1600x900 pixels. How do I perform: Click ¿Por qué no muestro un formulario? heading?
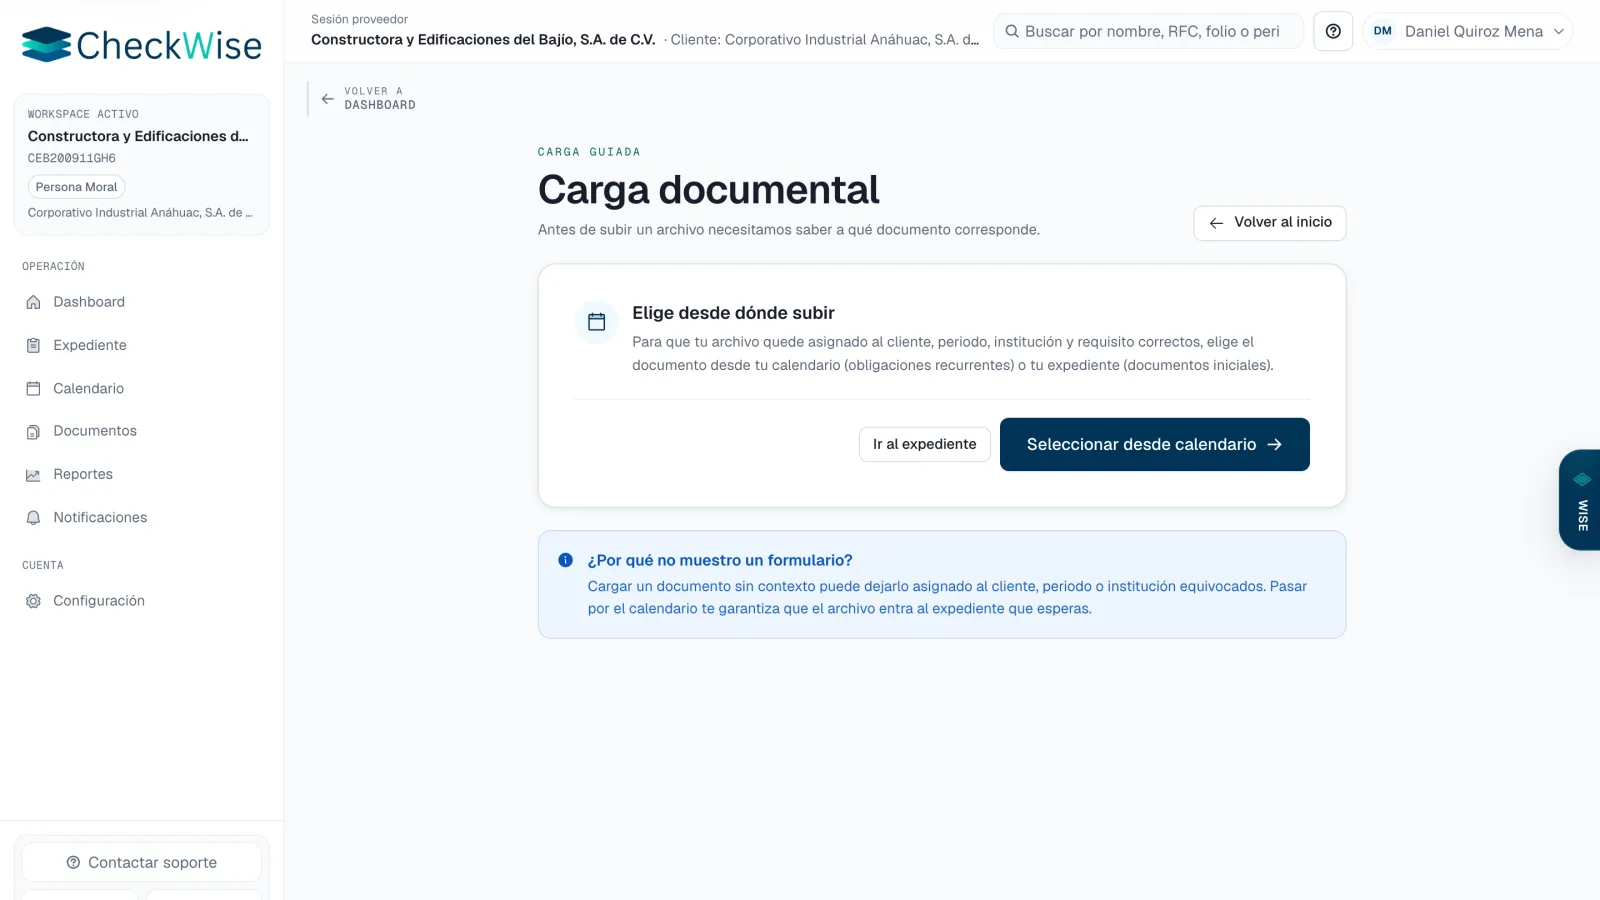click(720, 560)
